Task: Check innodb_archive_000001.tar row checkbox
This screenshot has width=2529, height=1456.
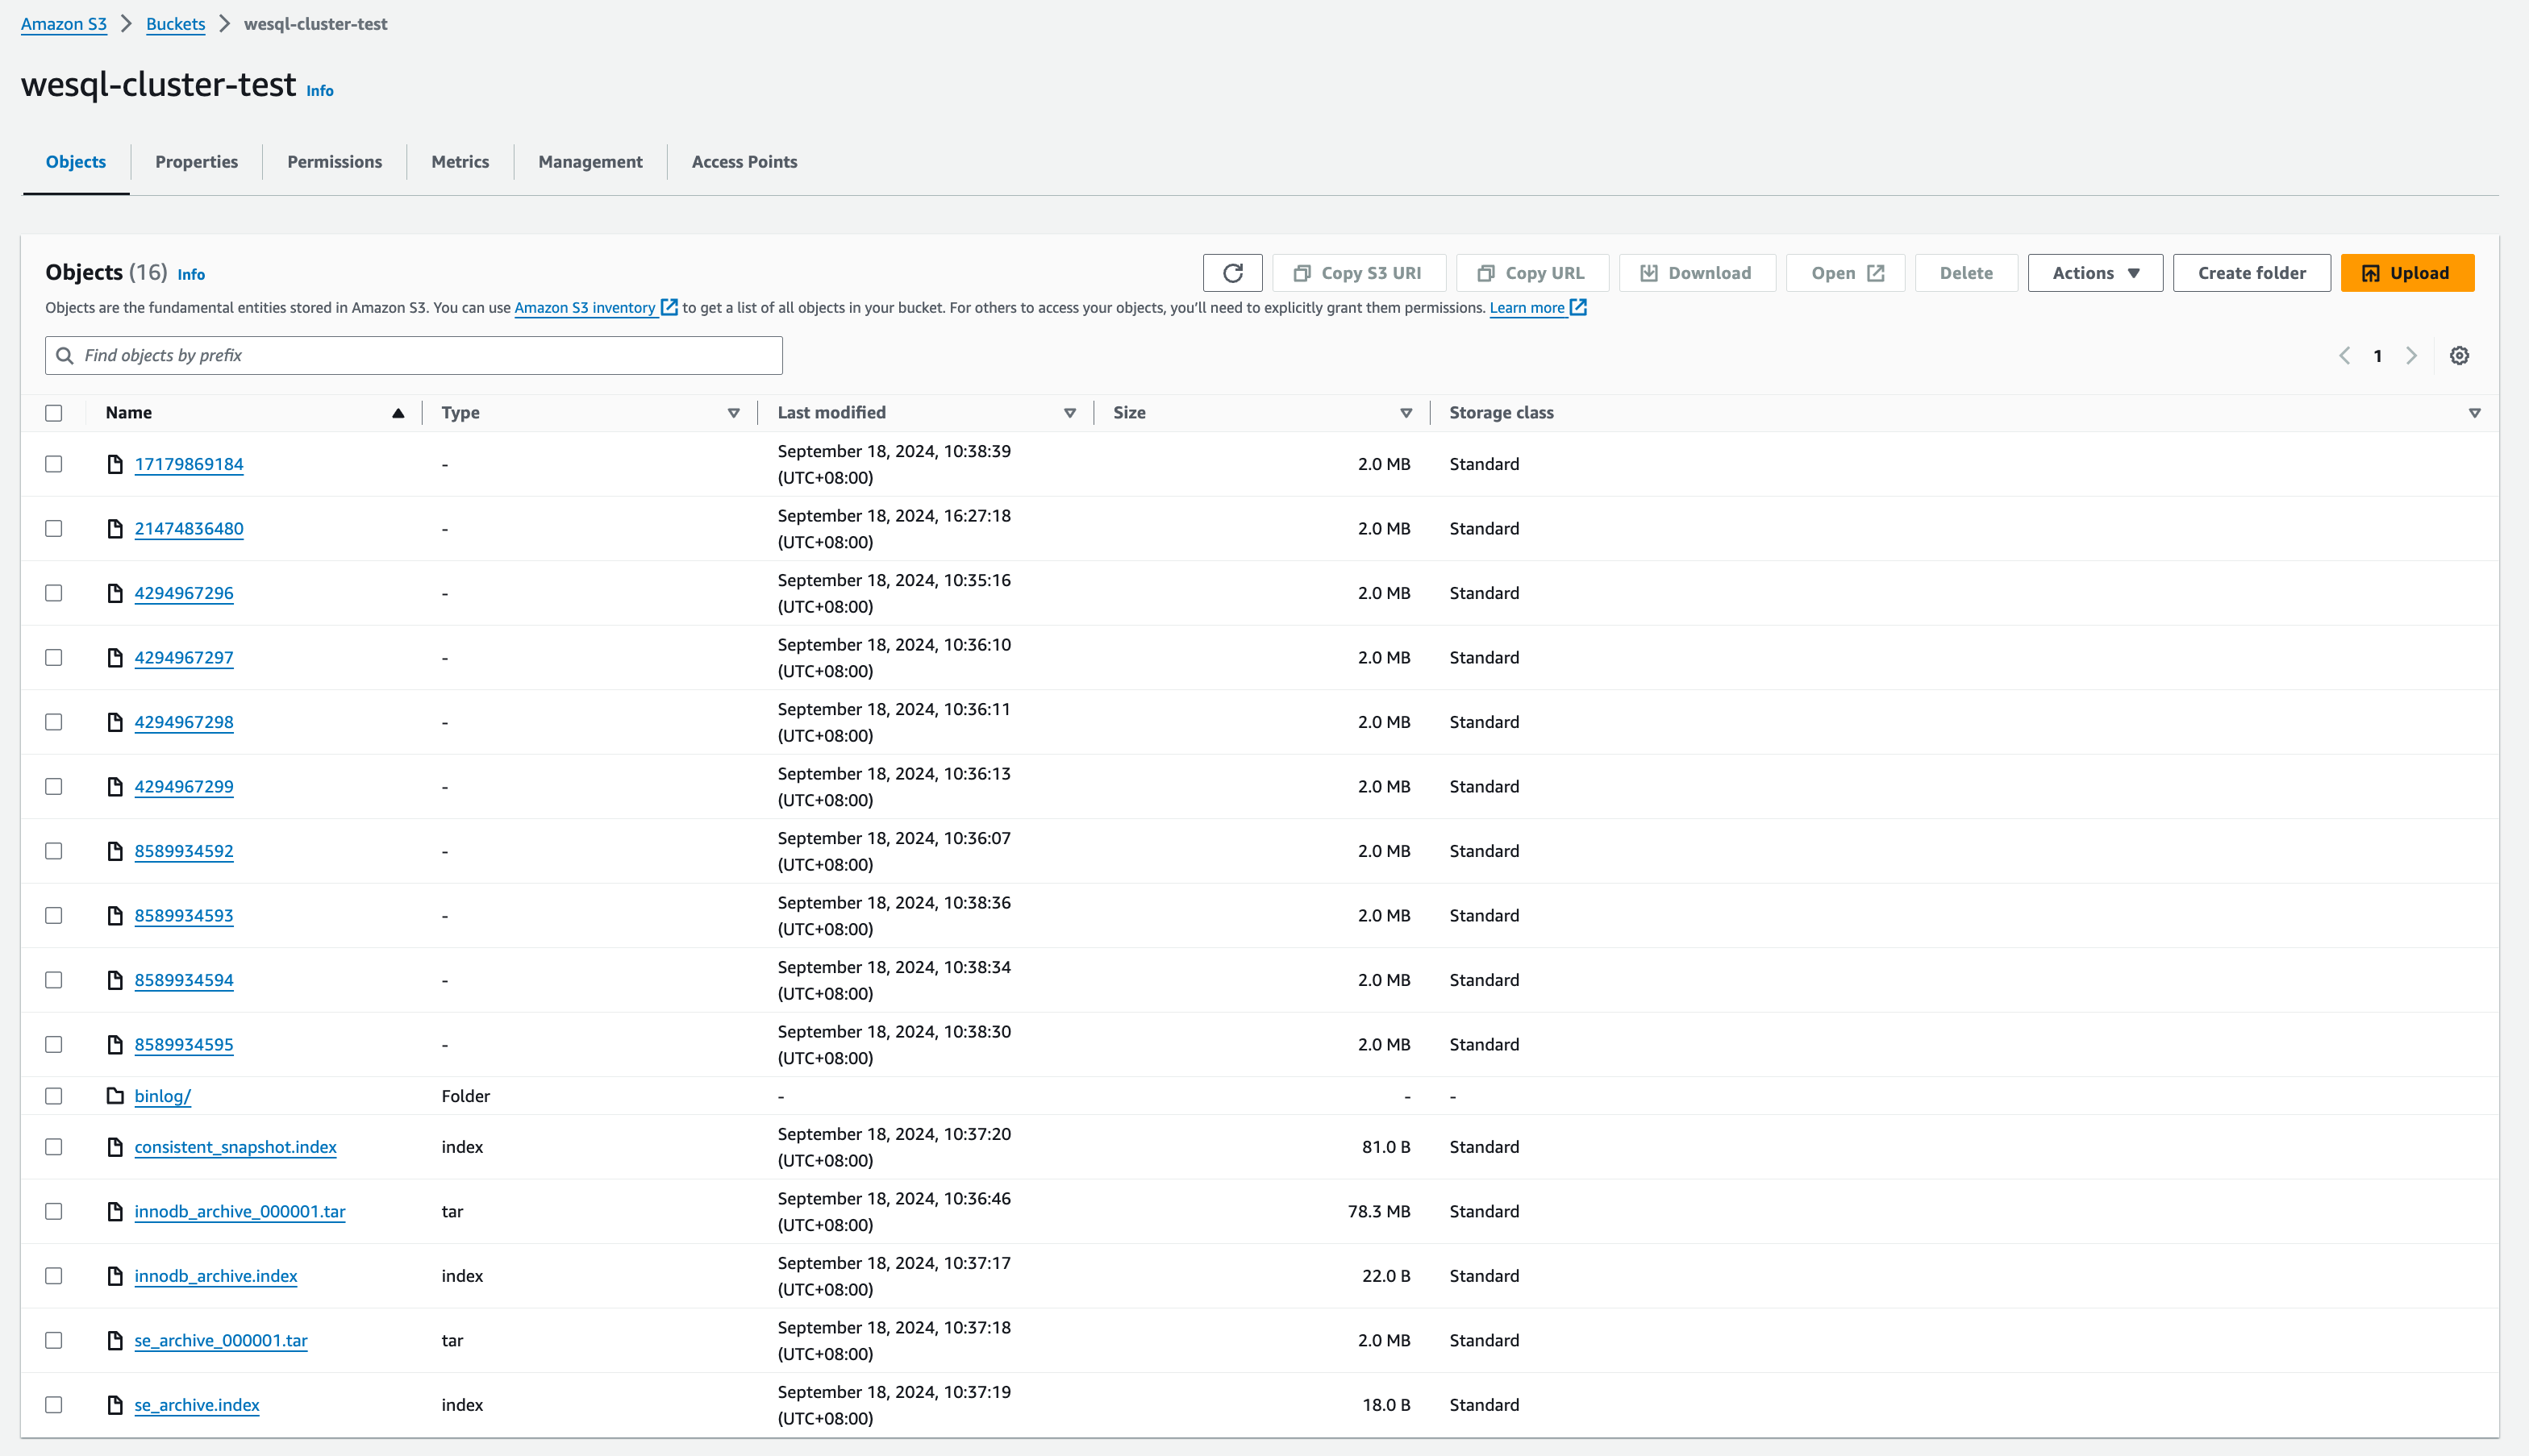Action: click(54, 1212)
